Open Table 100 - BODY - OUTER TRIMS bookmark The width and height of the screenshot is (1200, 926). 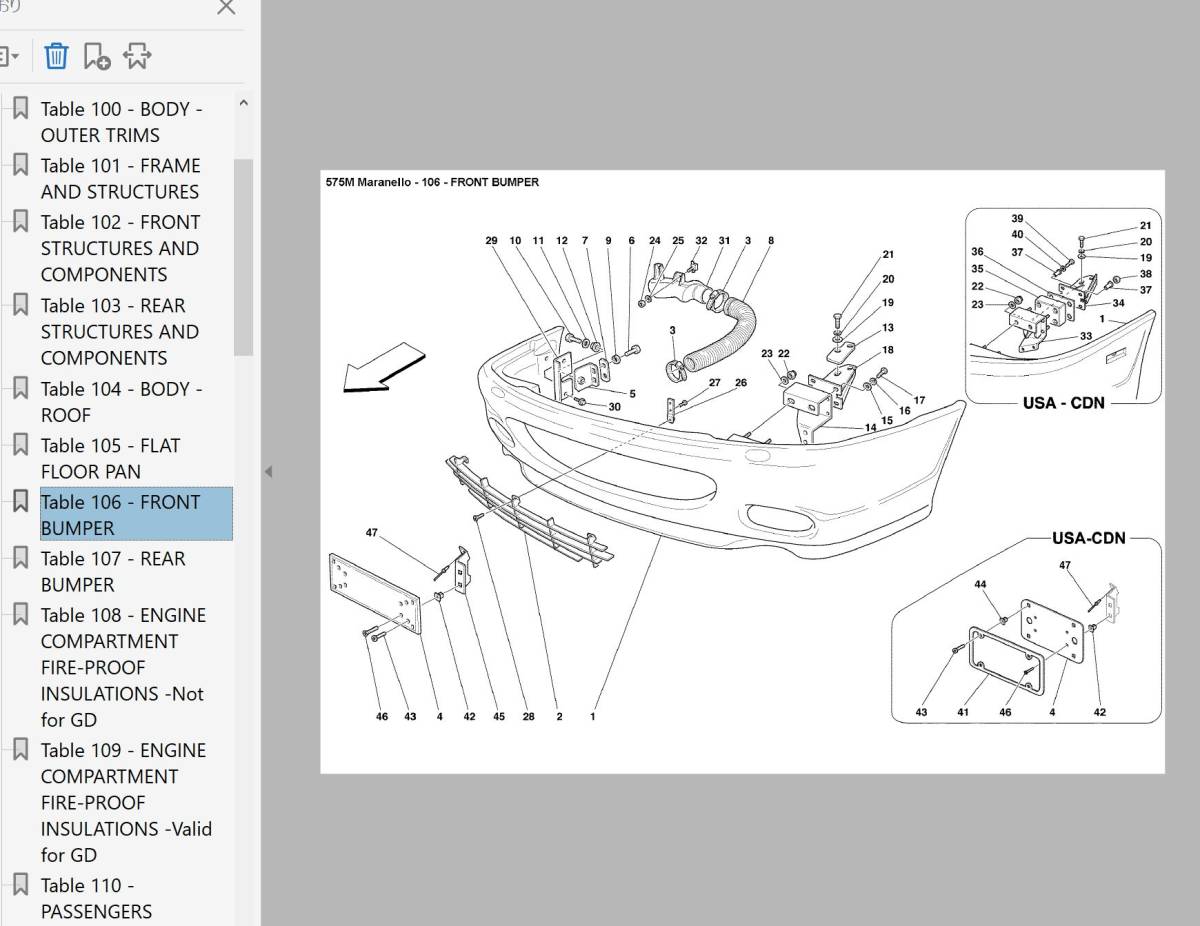click(121, 122)
